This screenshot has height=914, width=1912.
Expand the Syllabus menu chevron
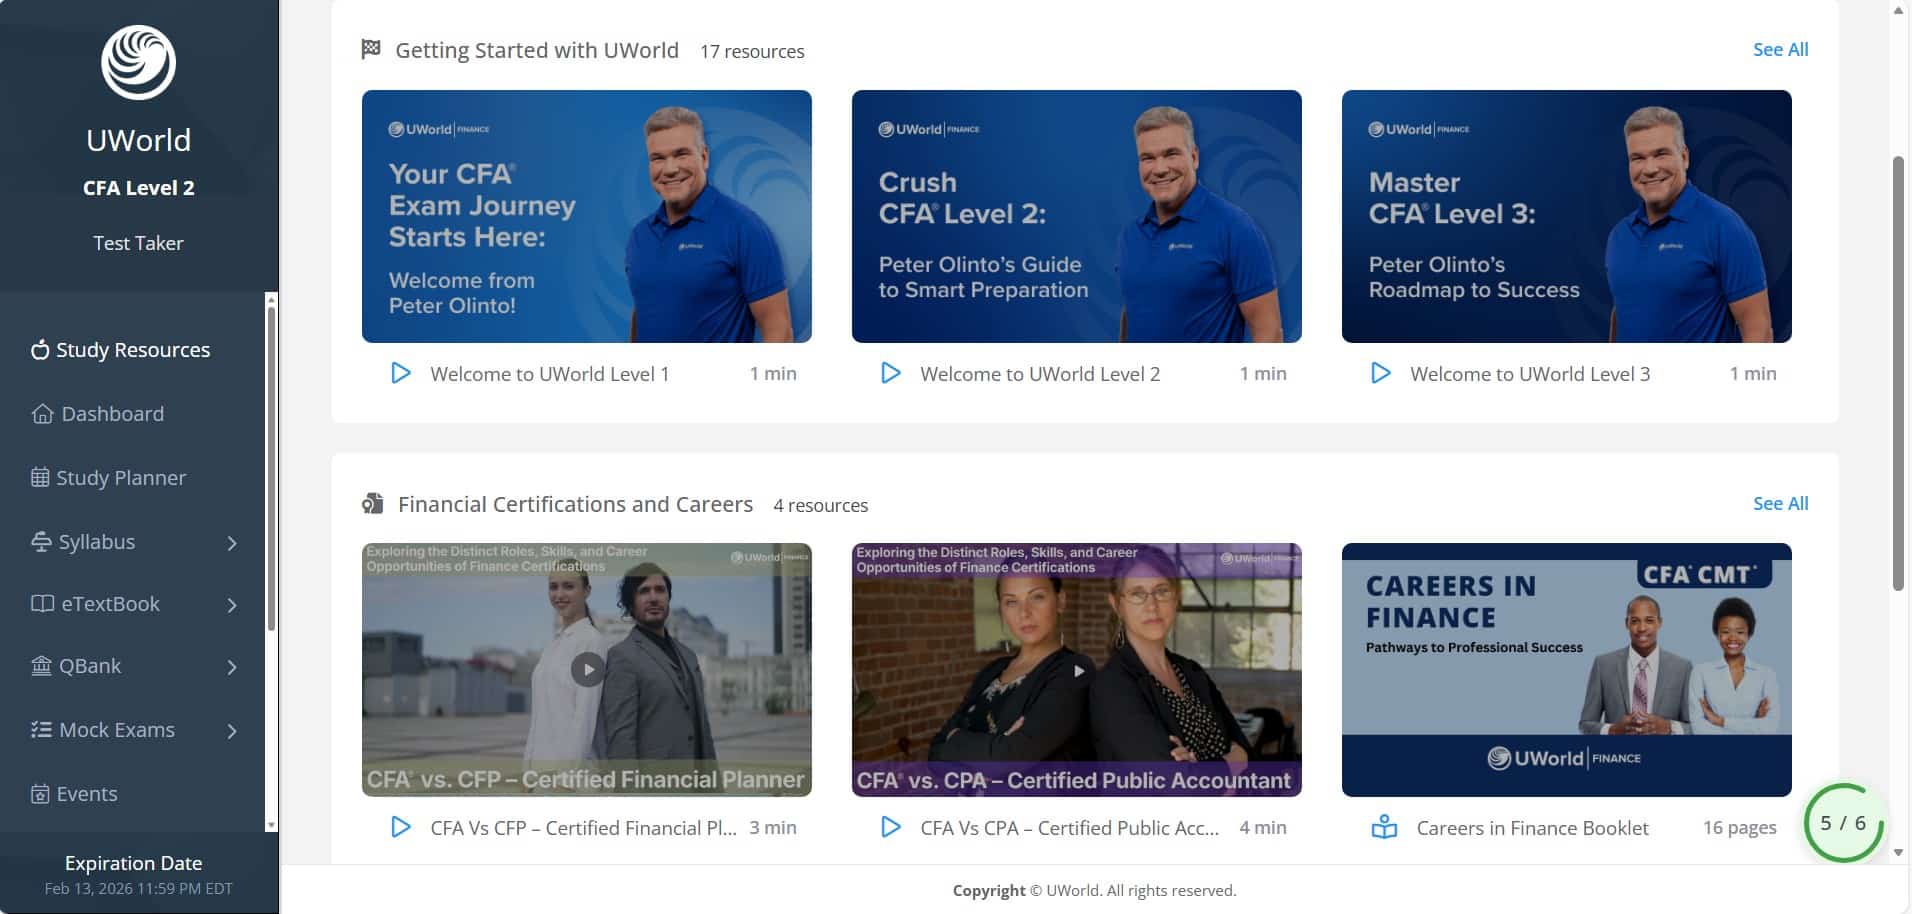click(232, 543)
